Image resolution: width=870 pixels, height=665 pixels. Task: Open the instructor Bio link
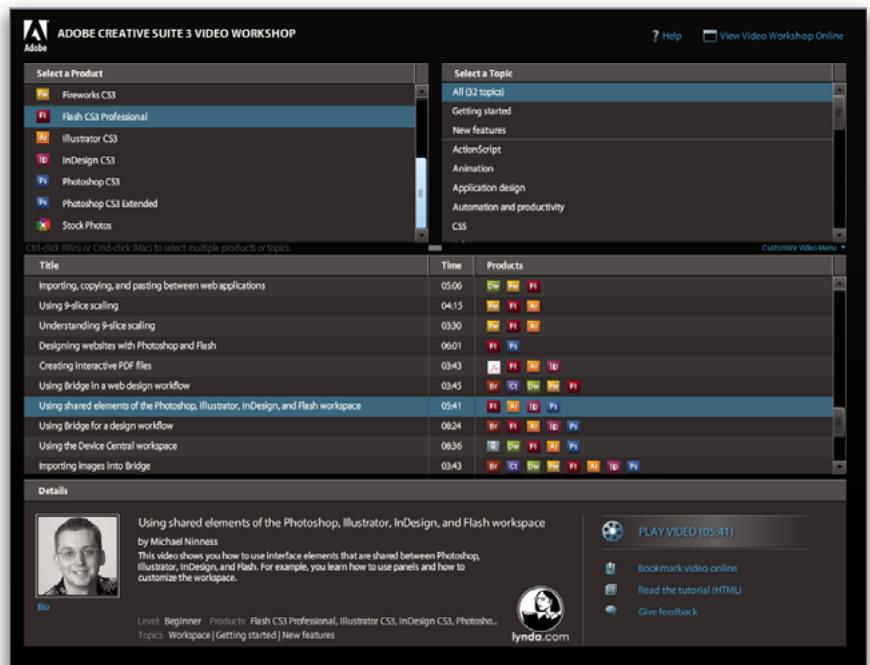pyautogui.click(x=43, y=607)
